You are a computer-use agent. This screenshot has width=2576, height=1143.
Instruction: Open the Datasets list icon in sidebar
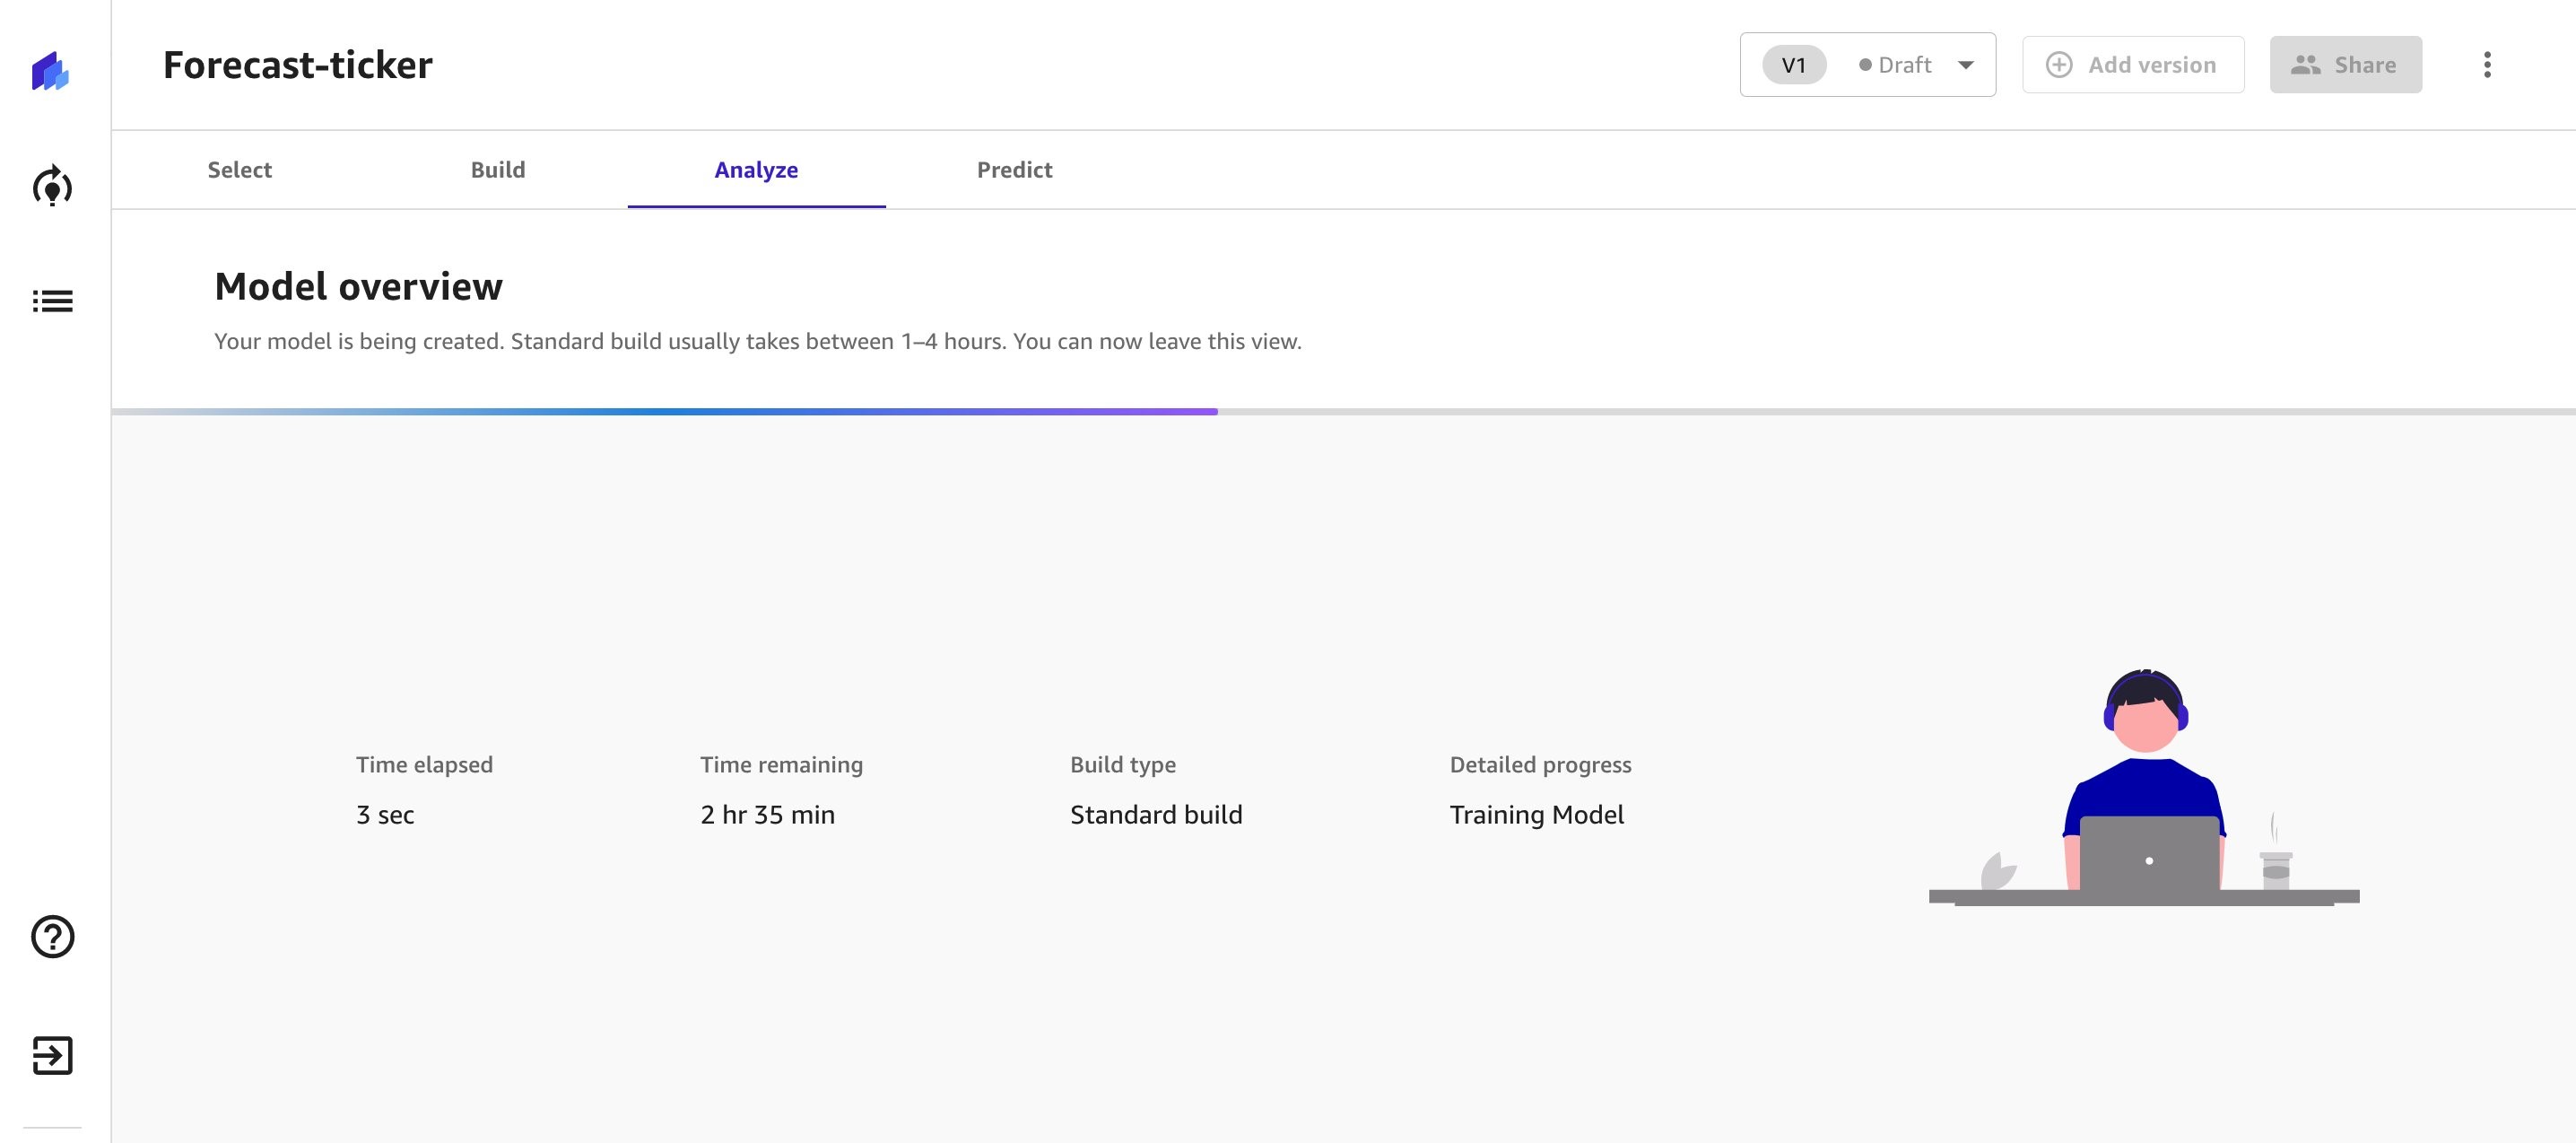pos(52,301)
